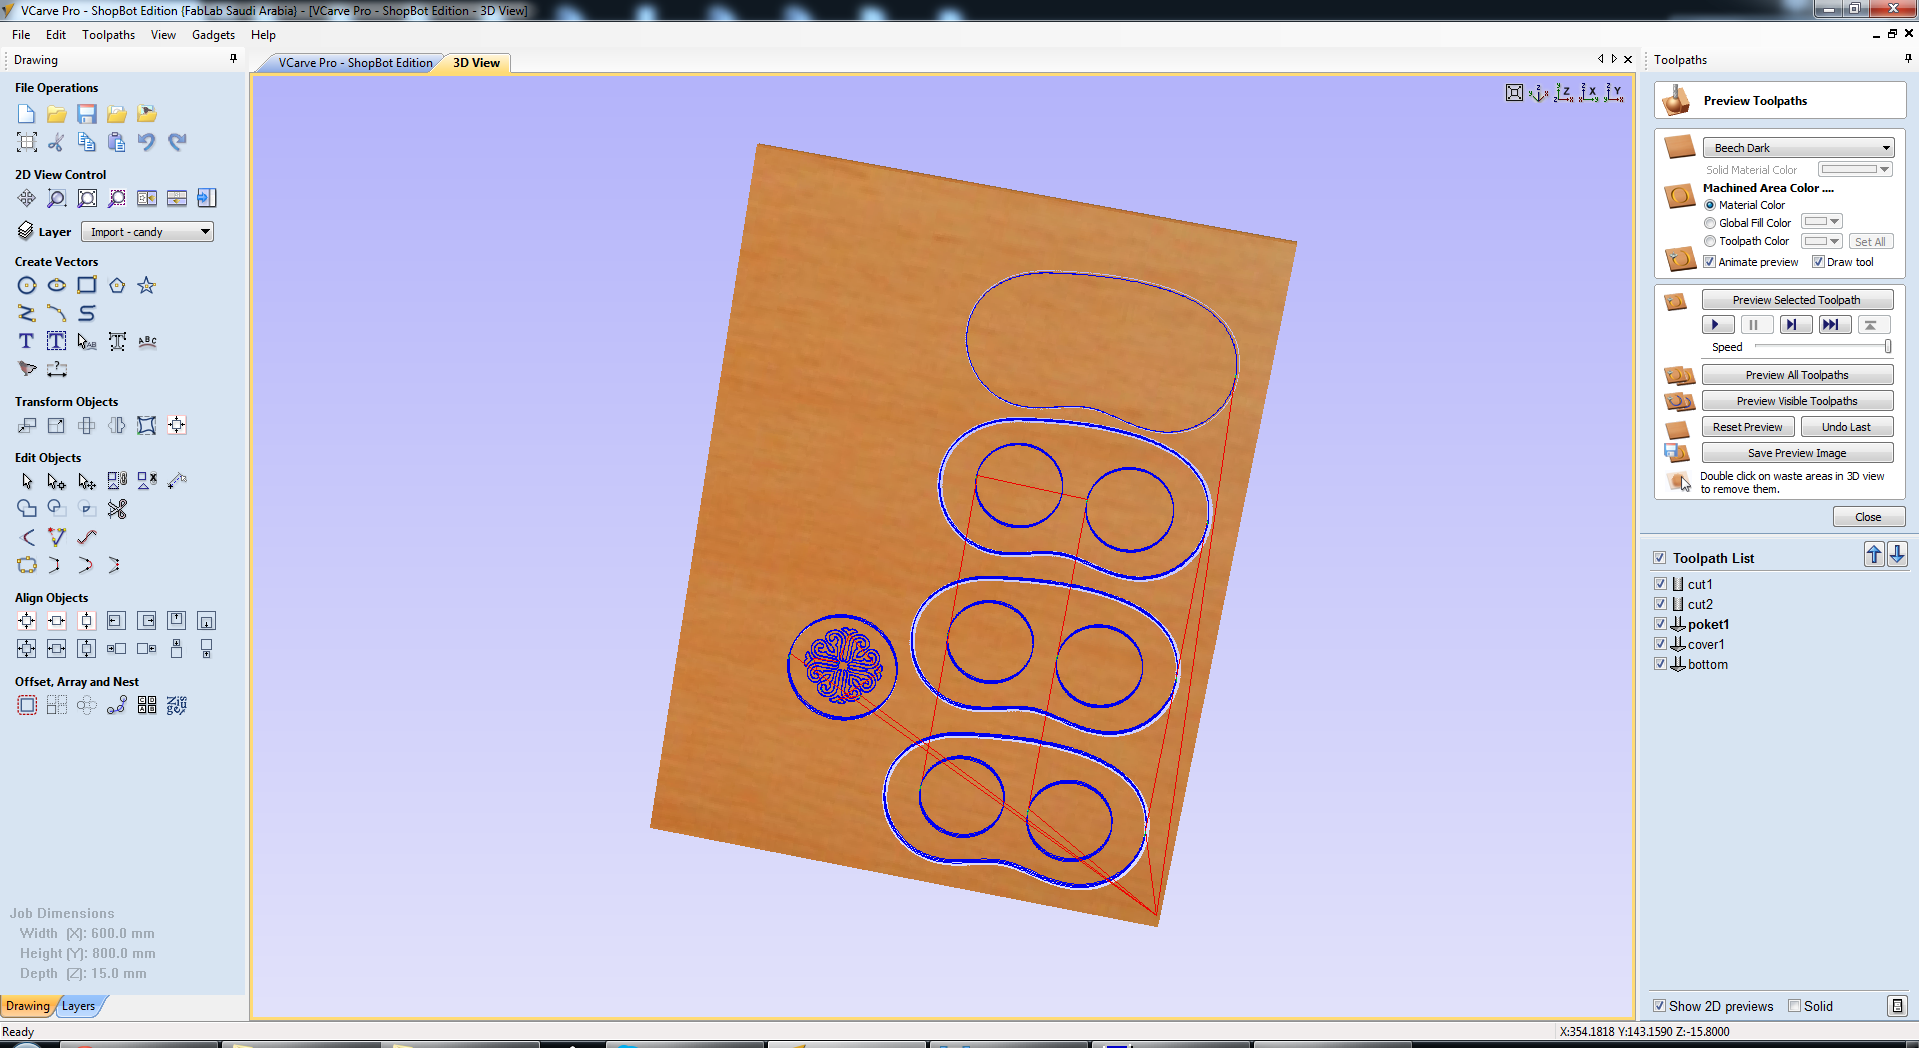Switch to VCarve Pro - ShopBot Edition tab
The height and width of the screenshot is (1048, 1919).
coord(355,63)
